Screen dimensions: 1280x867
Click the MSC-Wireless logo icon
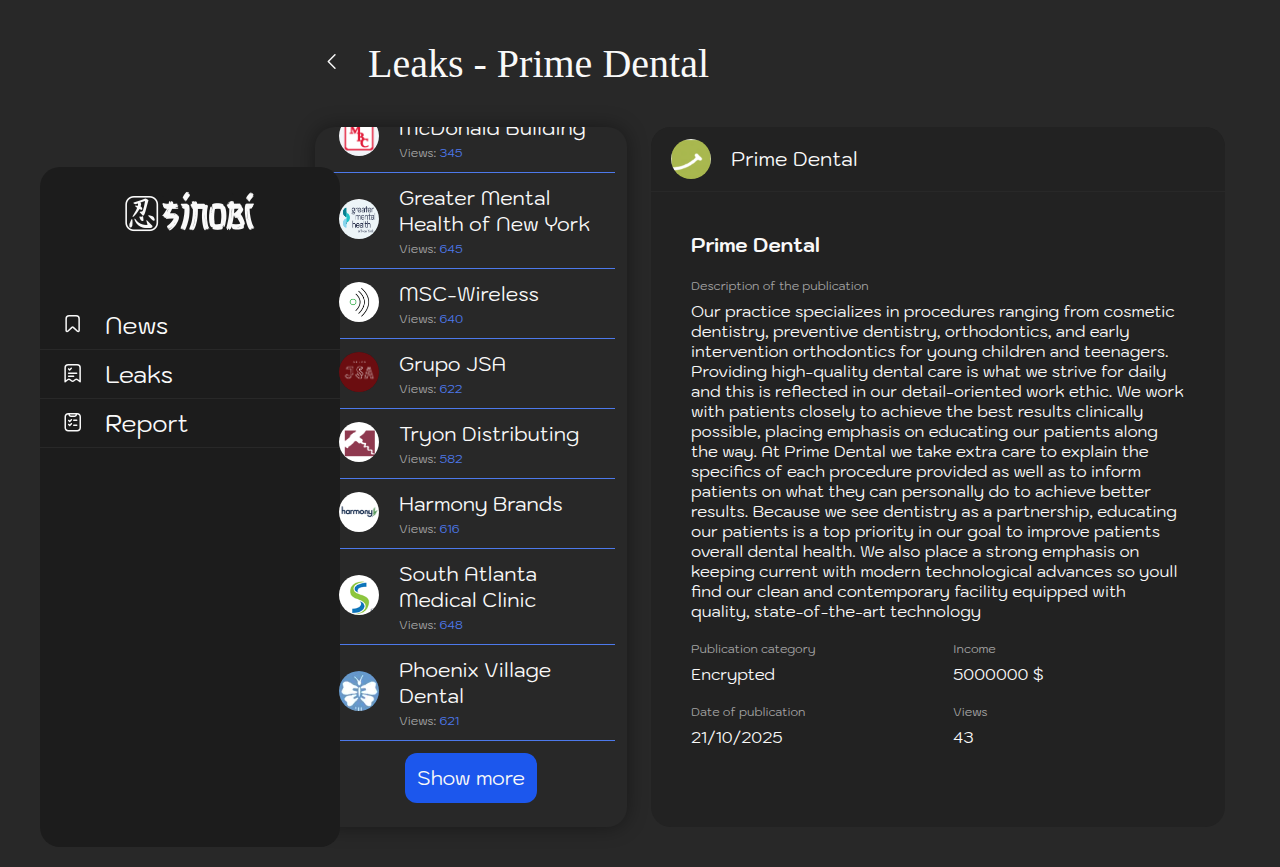(359, 302)
